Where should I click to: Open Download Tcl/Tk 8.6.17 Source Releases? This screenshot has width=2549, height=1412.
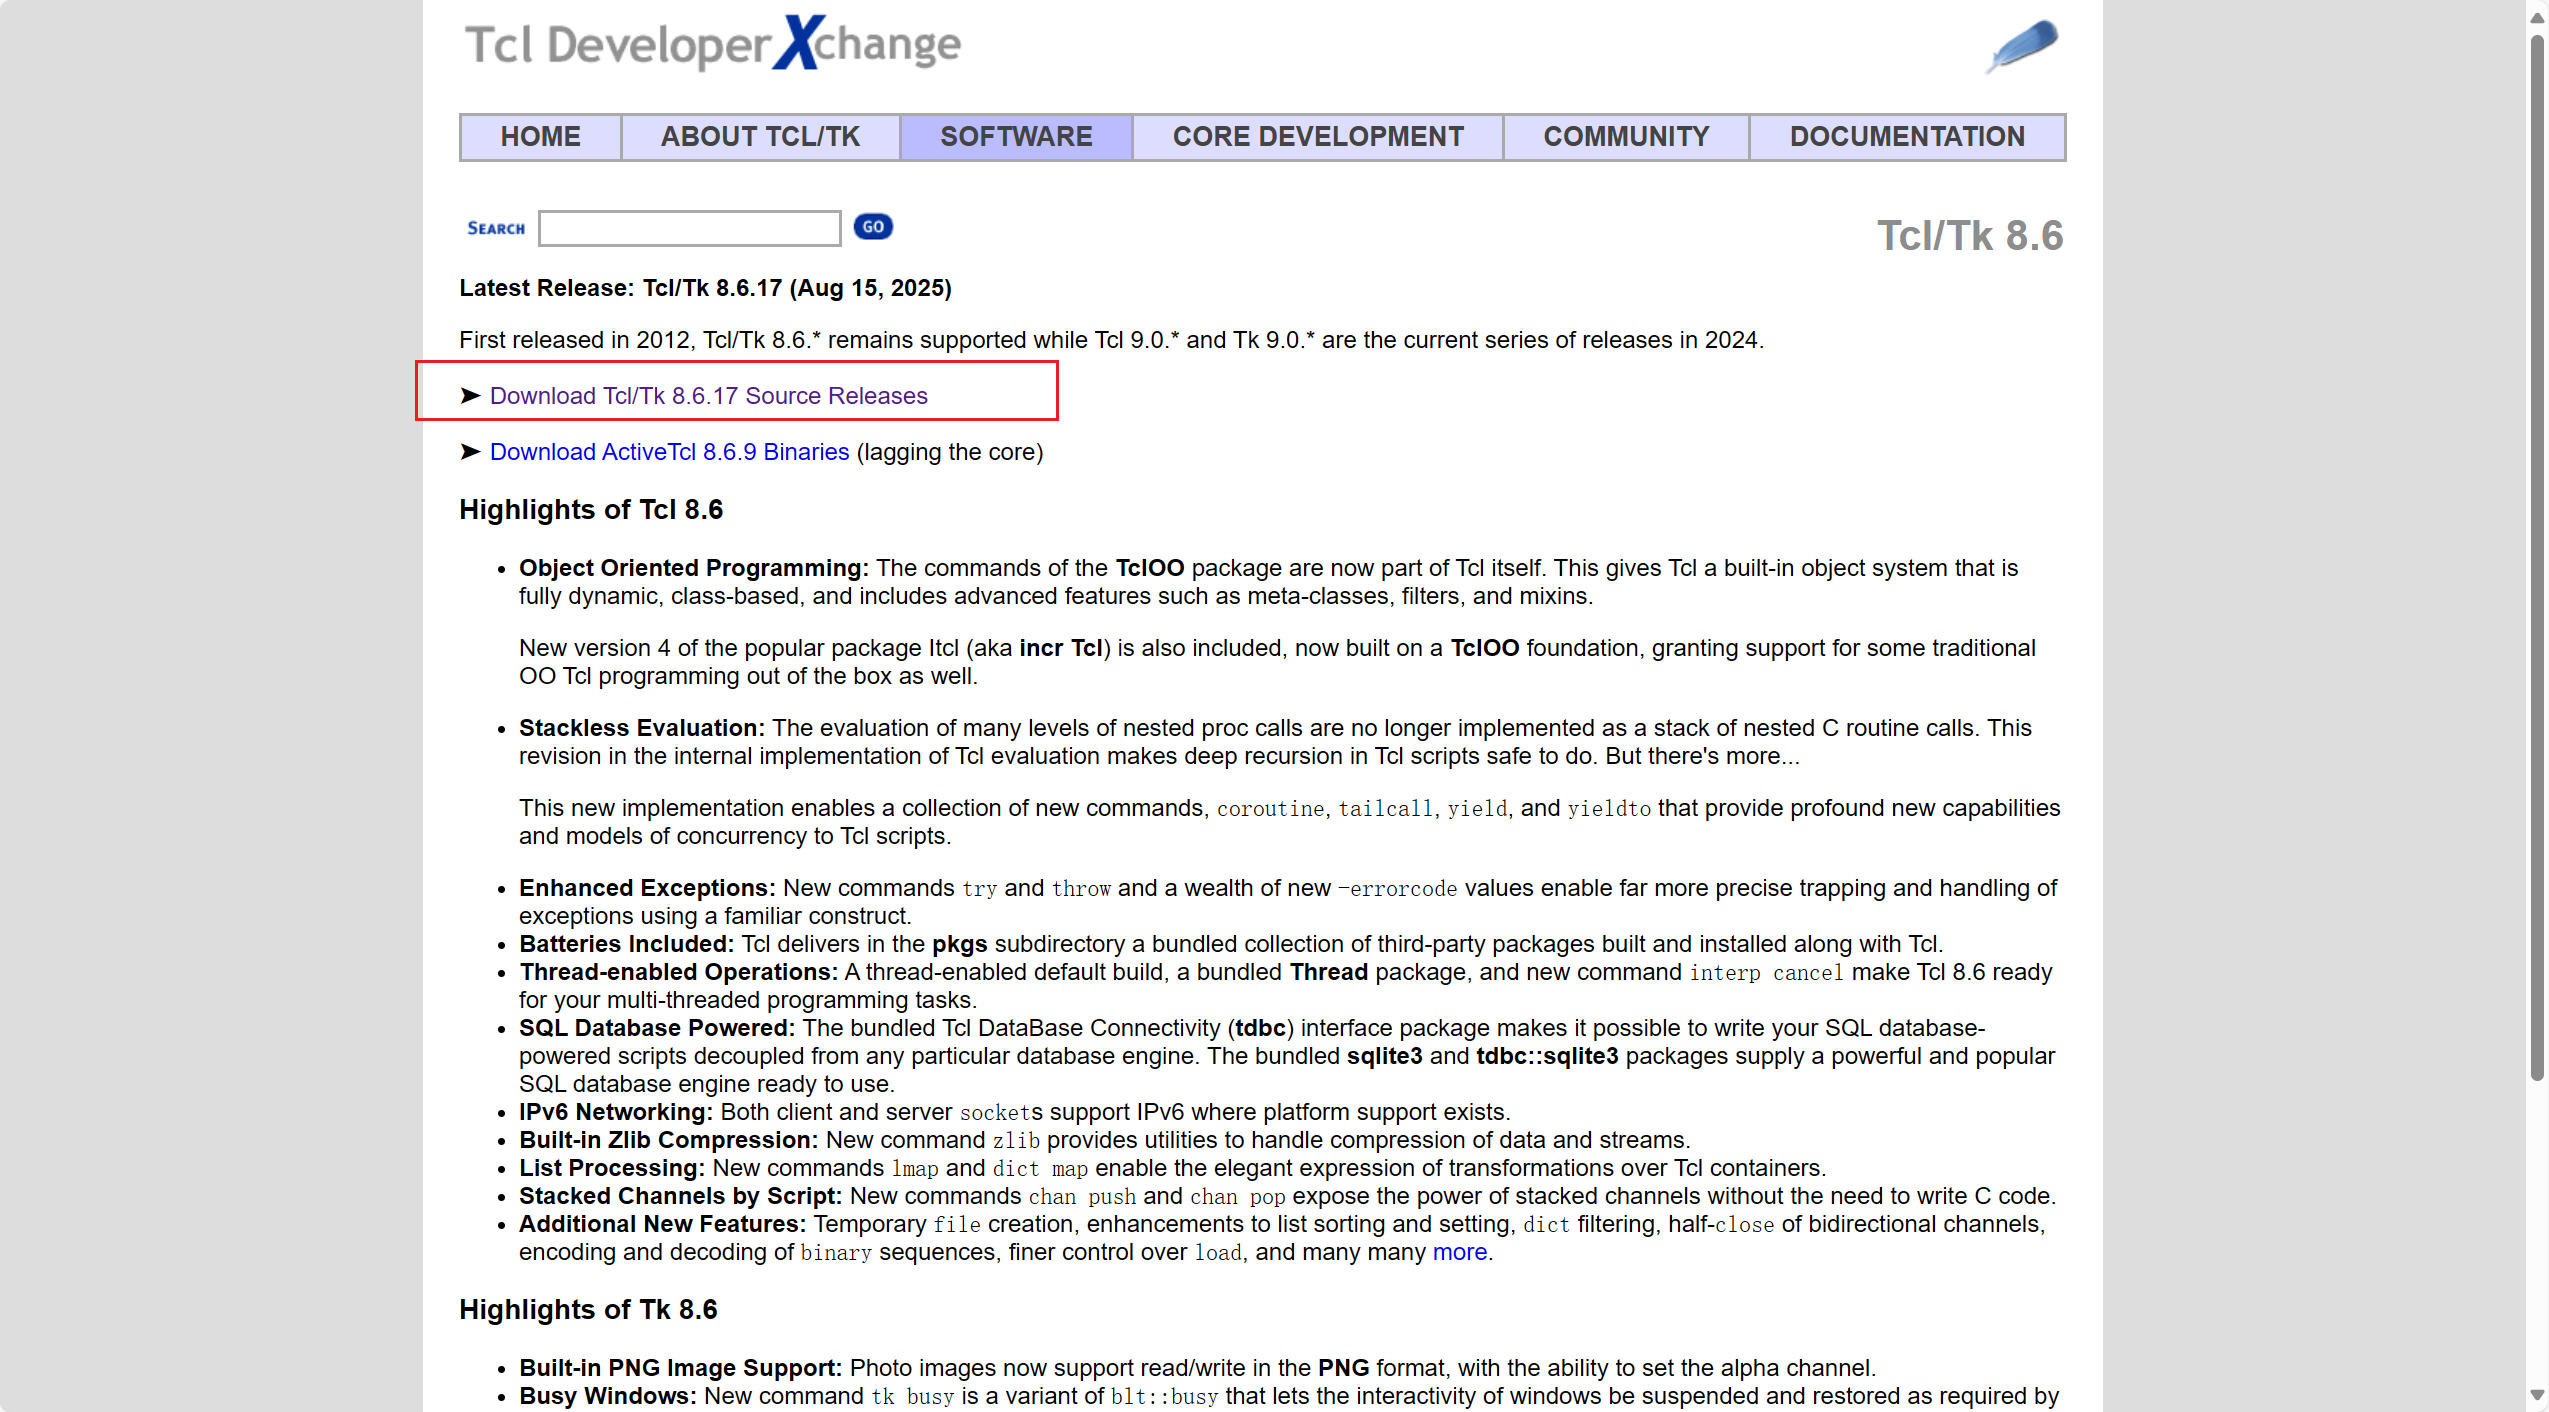tap(708, 396)
